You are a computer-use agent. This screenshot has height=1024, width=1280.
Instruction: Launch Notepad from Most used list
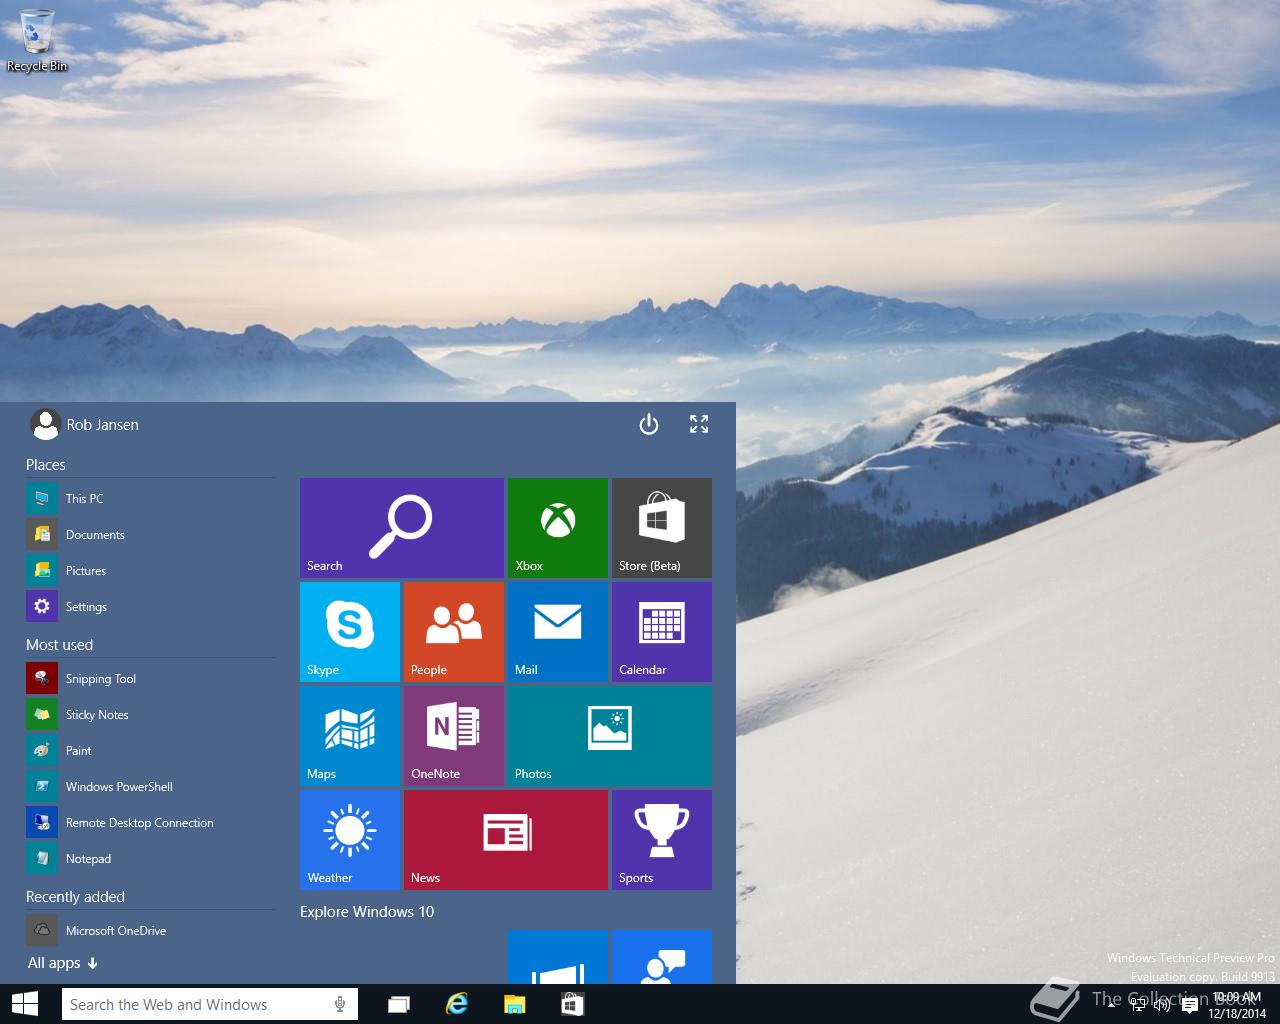(150, 858)
